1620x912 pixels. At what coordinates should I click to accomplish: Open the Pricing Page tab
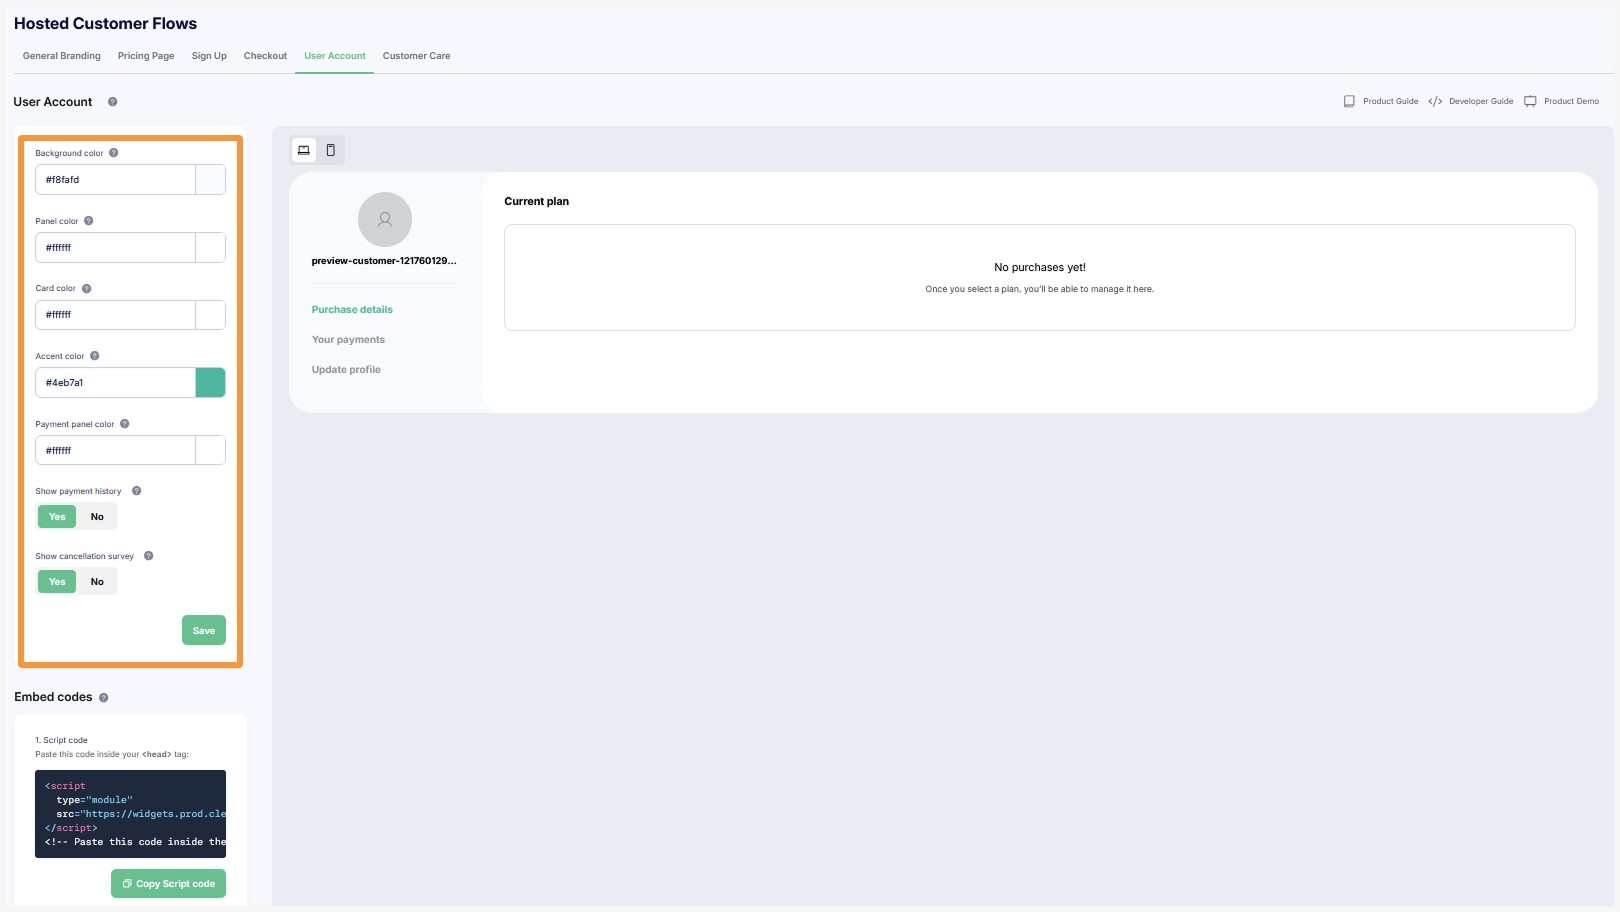[x=146, y=56]
